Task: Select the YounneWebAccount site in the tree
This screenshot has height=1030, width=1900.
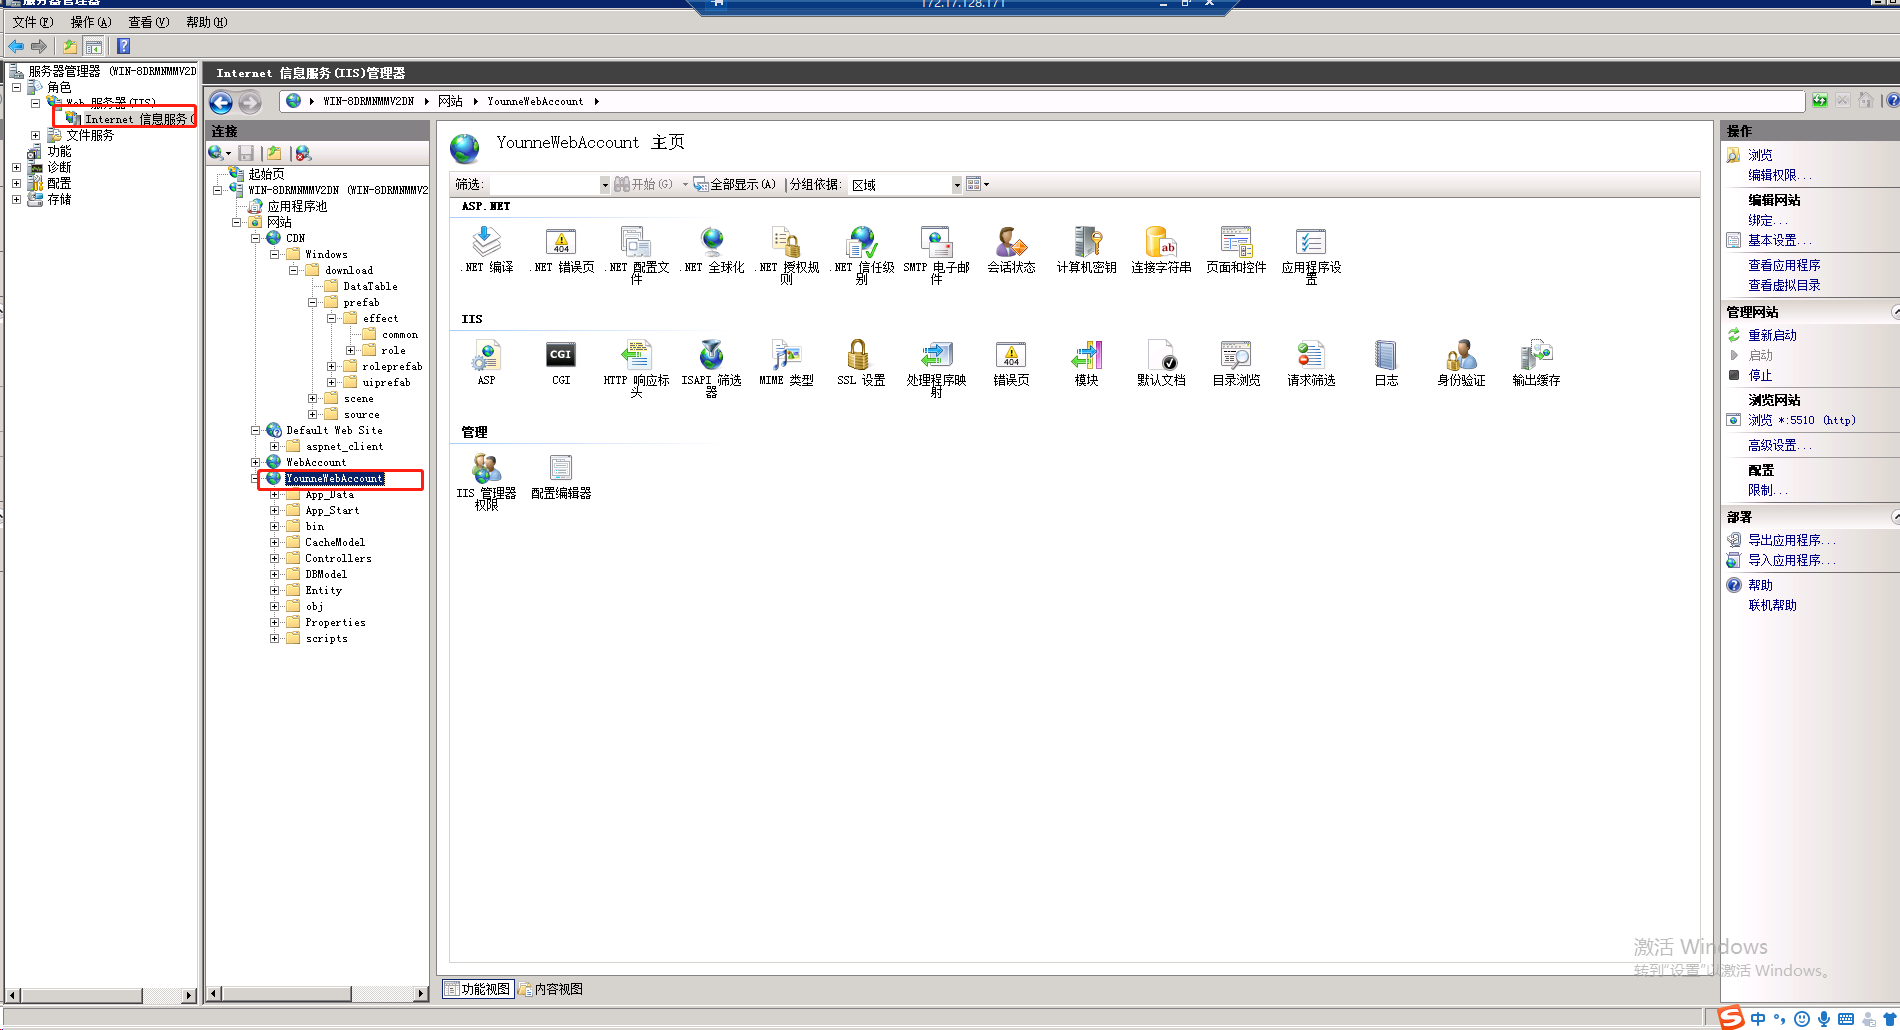Action: [334, 478]
